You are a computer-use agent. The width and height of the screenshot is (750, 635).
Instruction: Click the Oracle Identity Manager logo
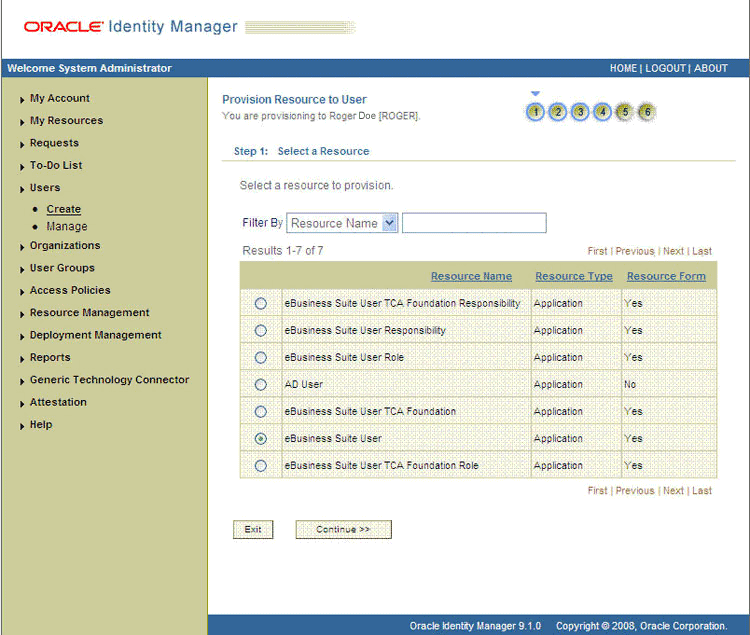[131, 26]
